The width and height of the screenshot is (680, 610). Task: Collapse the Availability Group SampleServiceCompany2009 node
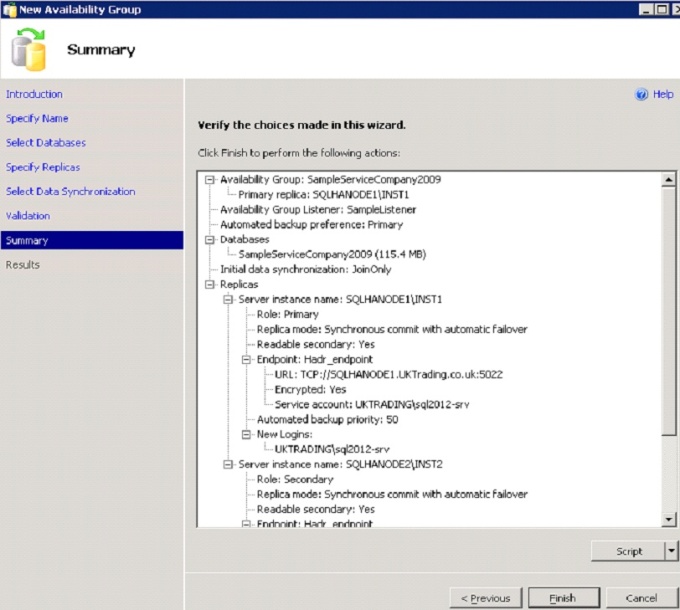tap(210, 179)
